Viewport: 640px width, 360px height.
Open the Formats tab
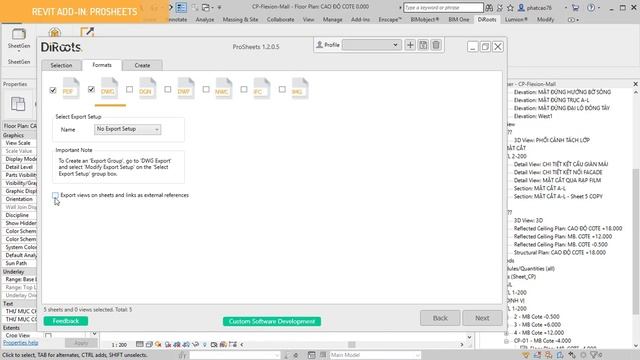coord(102,65)
